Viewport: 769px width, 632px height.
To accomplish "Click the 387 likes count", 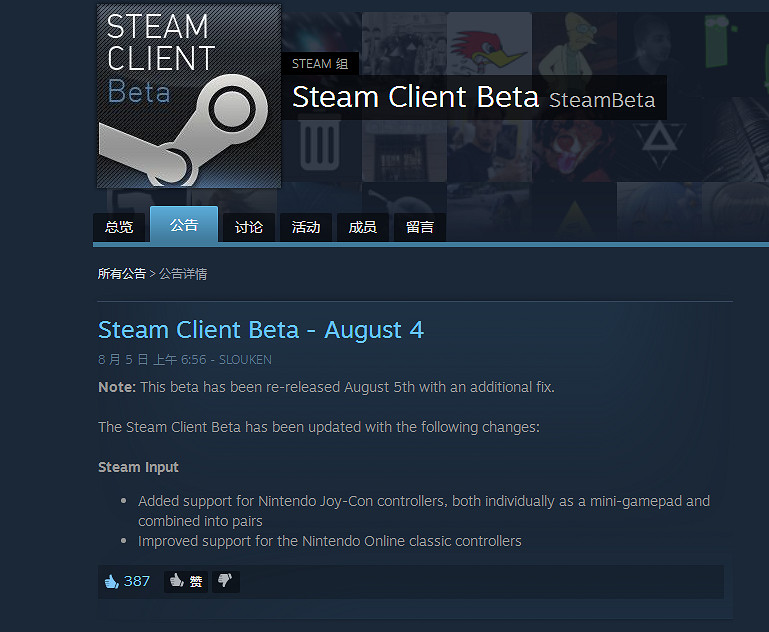I will [x=137, y=581].
